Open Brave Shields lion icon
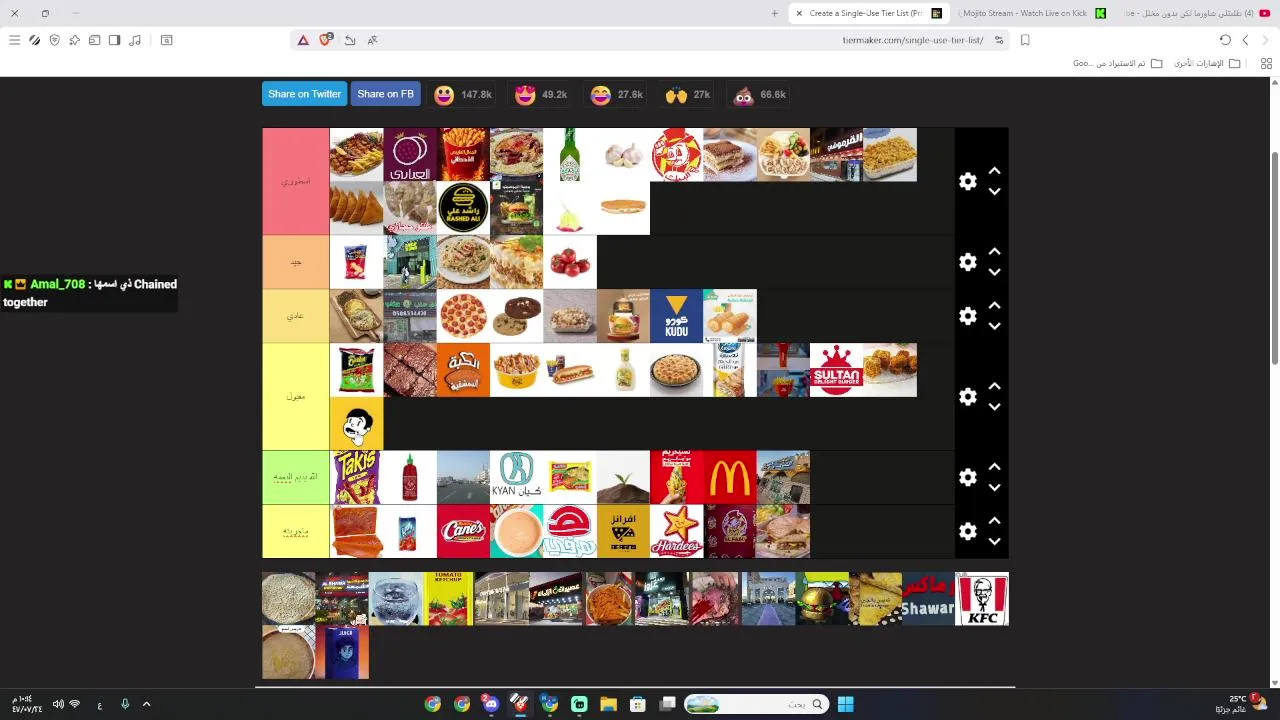This screenshot has height=720, width=1280. coord(326,40)
